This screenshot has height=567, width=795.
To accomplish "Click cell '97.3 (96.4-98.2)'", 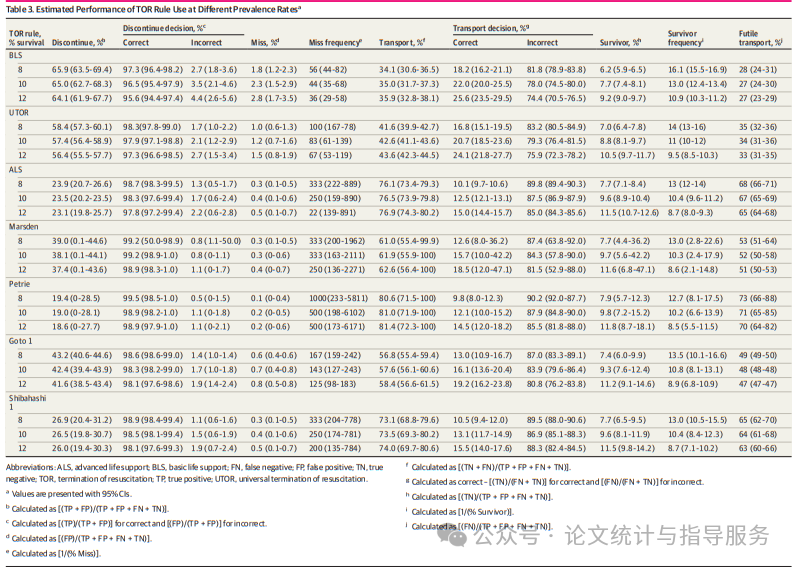I will (153, 69).
